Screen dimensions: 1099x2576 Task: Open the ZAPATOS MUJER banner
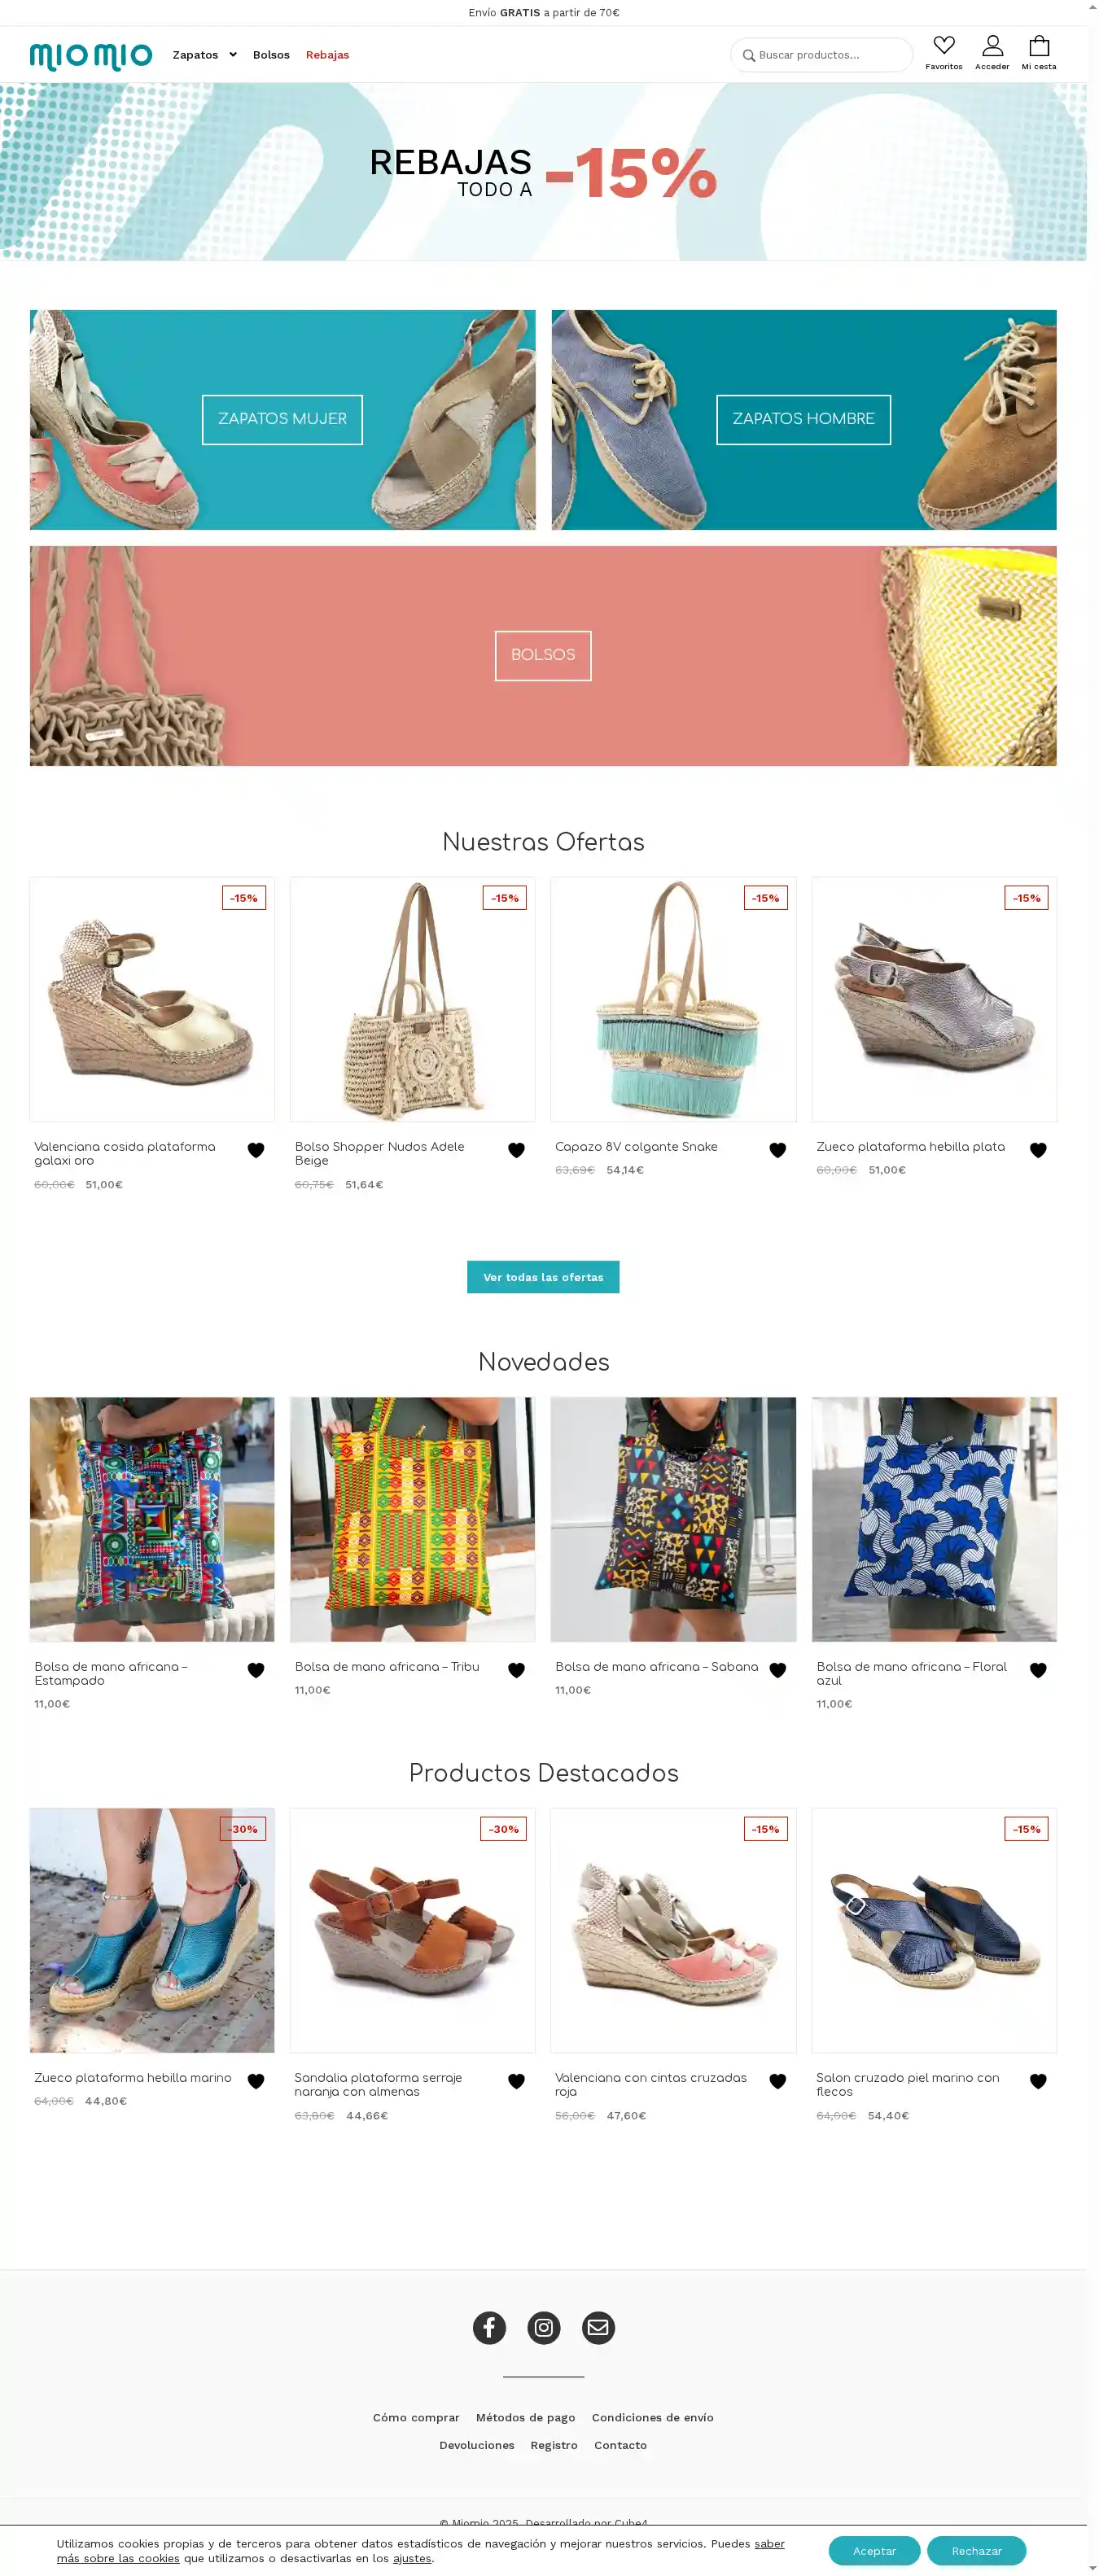tap(282, 419)
